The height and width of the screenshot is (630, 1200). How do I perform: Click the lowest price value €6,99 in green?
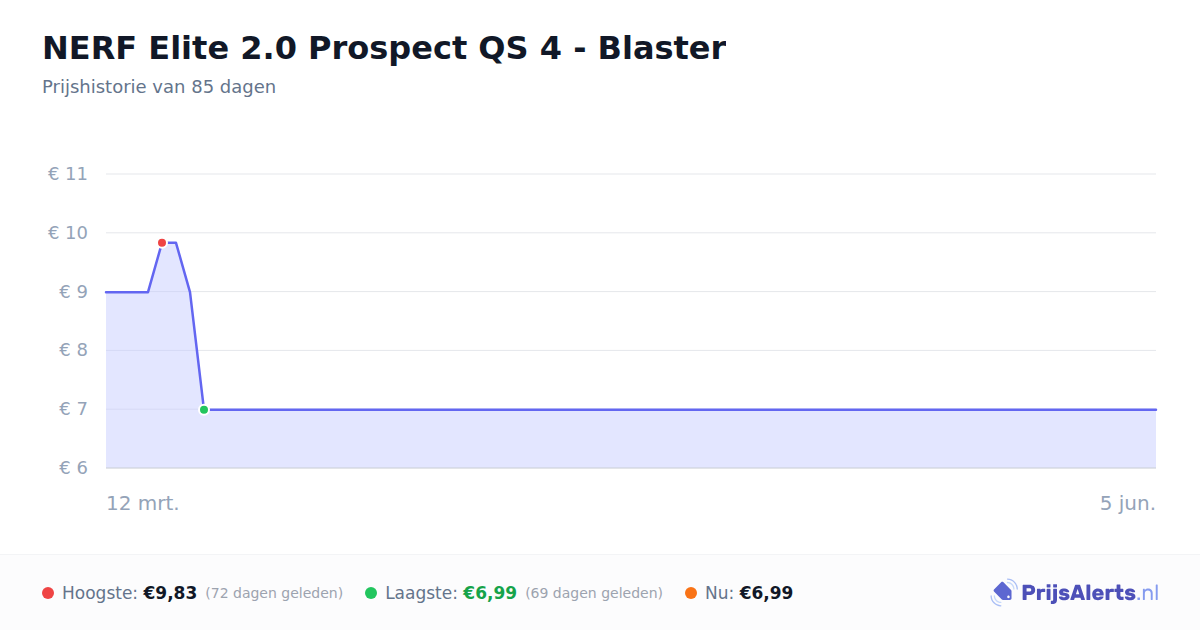[490, 593]
